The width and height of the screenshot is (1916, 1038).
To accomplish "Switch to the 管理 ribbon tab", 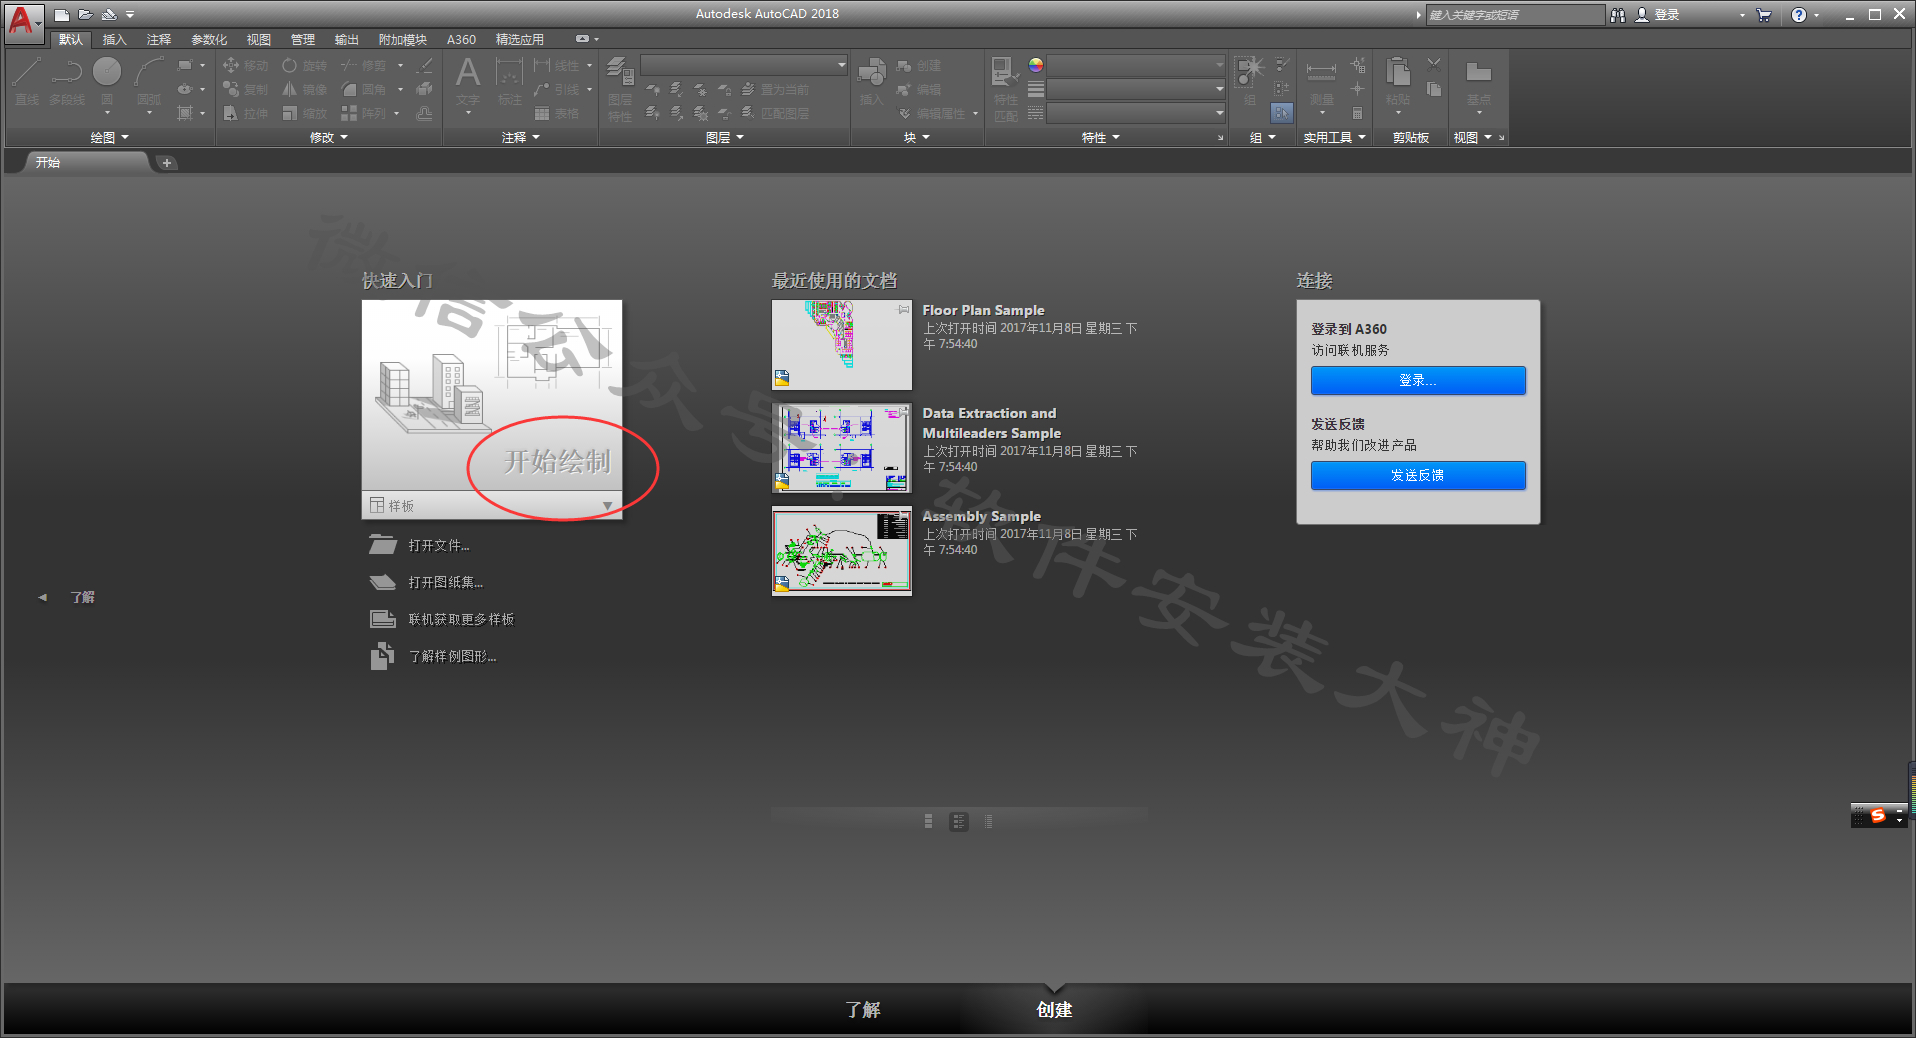I will 302,40.
